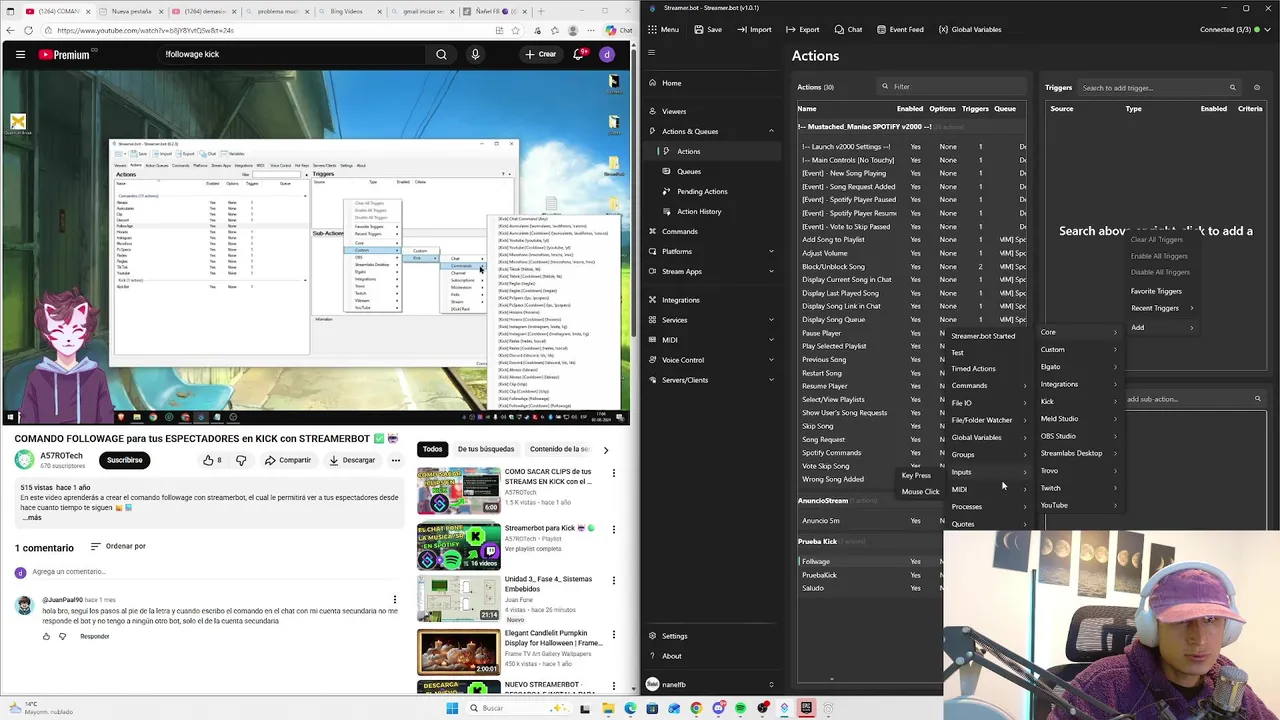1280x720 pixels.
Task: Open the Event Feed toolbar item
Action: point(899,29)
